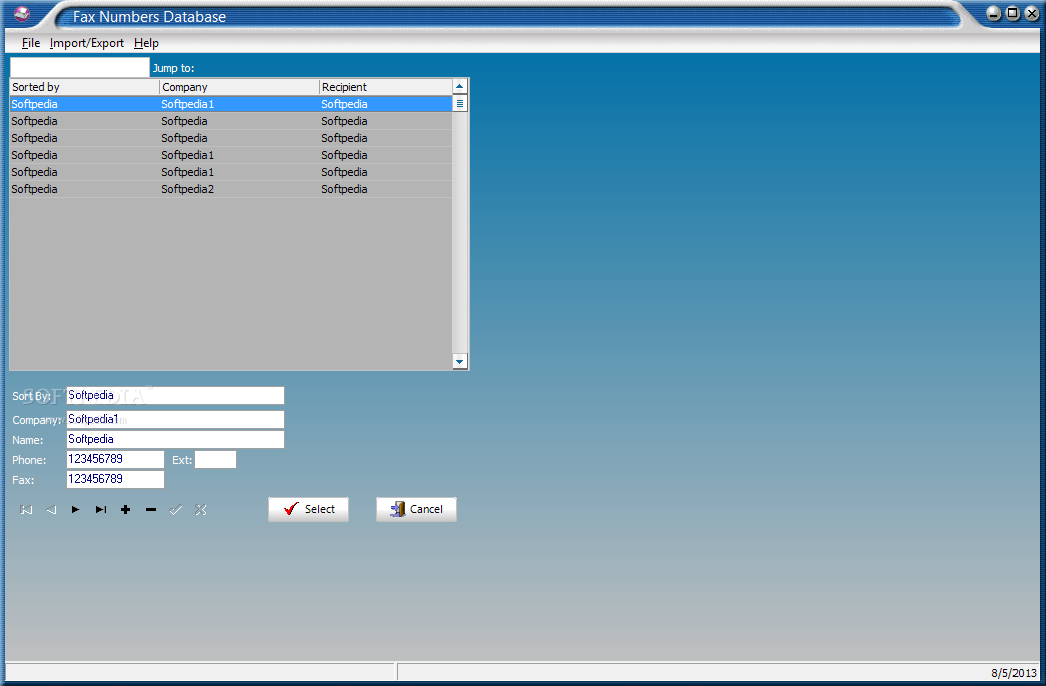Click the Fax number field
1046x686 pixels.
(115, 480)
